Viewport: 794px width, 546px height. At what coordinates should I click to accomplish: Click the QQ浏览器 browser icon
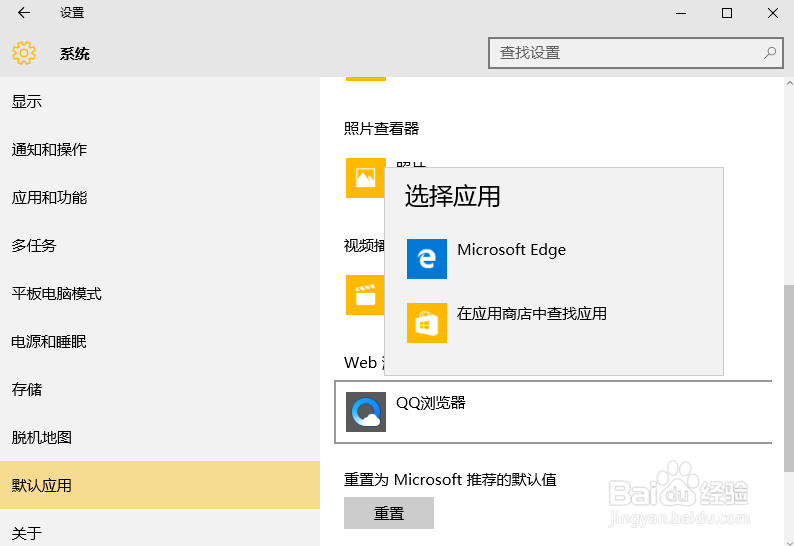(x=366, y=412)
